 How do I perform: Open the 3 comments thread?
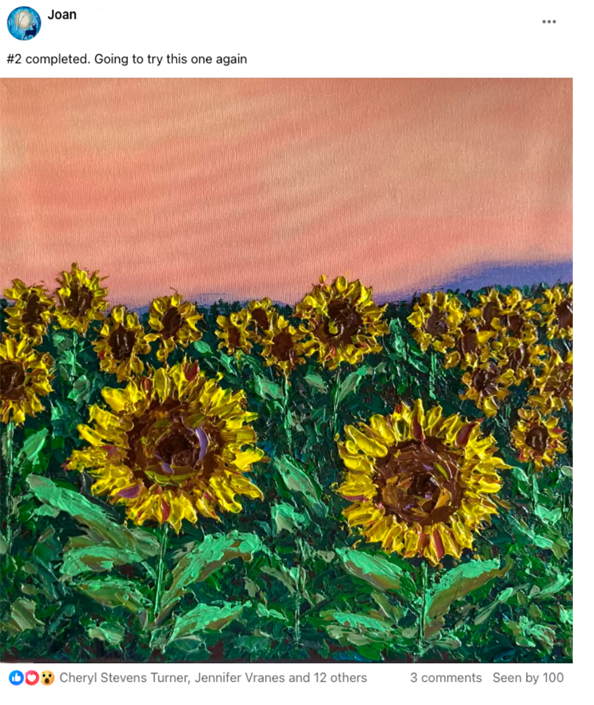[446, 678]
